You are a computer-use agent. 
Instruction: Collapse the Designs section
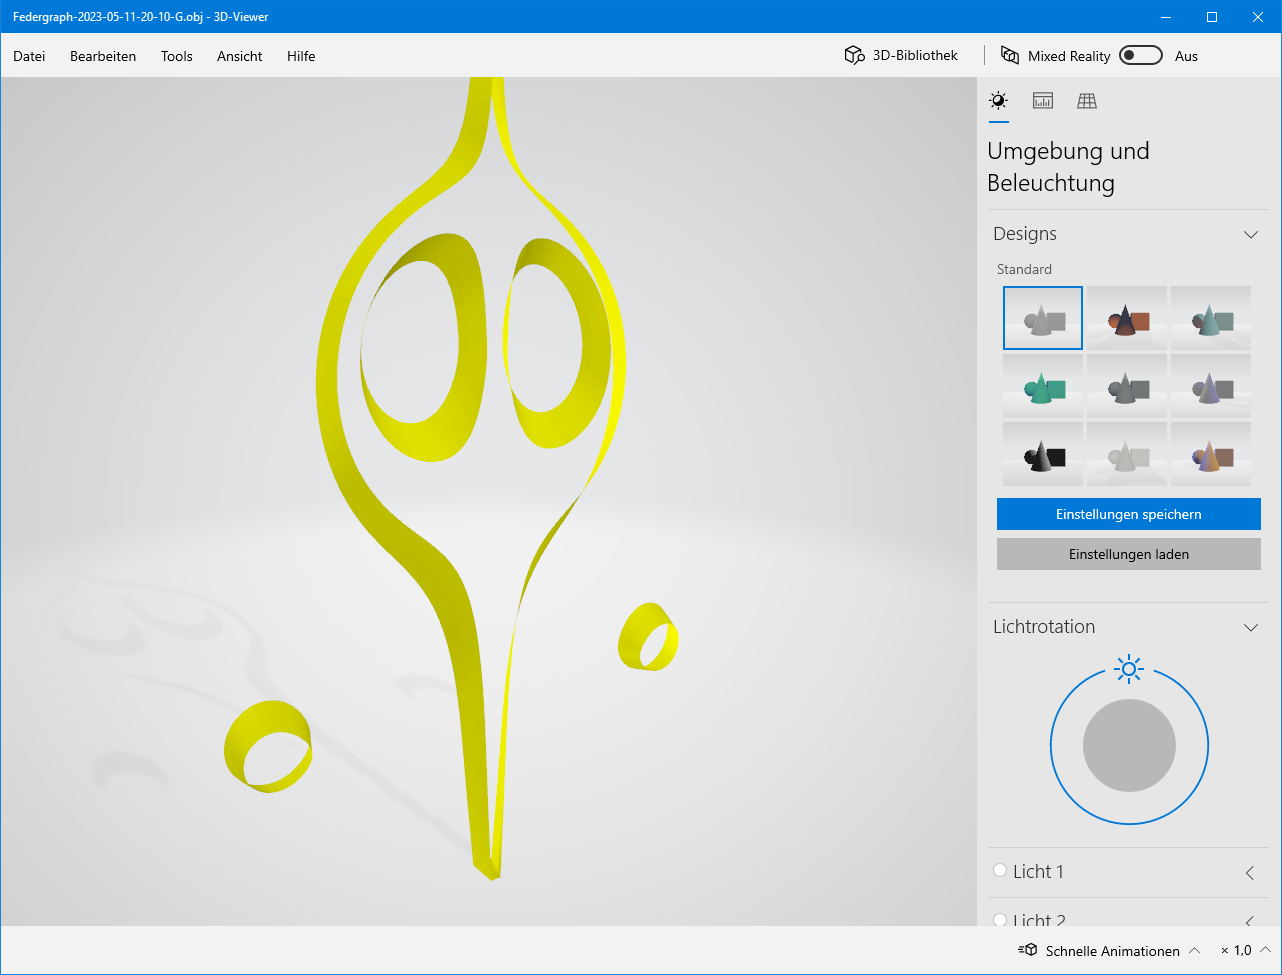[x=1250, y=234]
